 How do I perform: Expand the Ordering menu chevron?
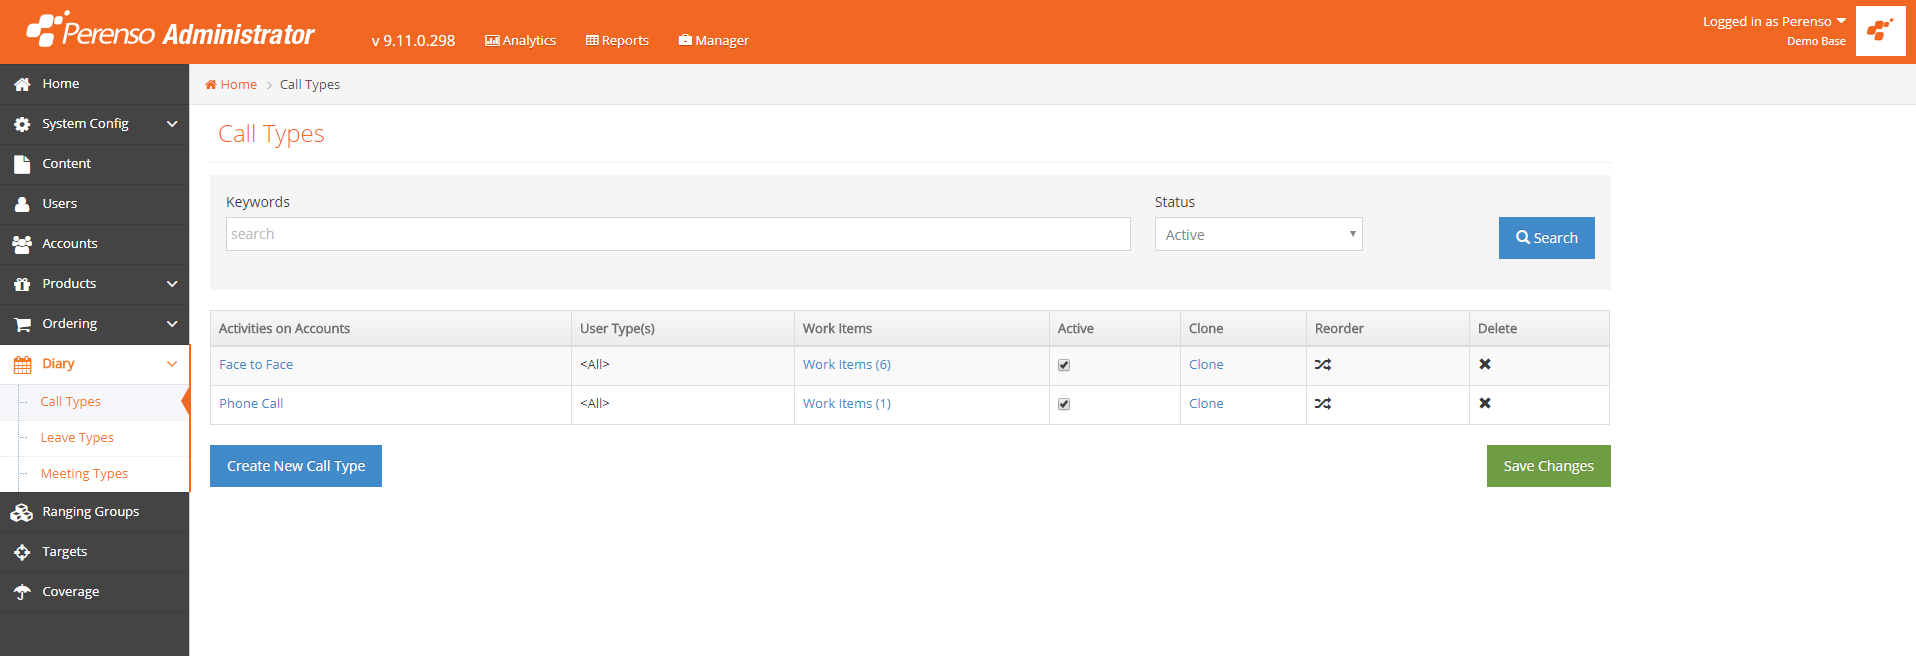pyautogui.click(x=172, y=324)
